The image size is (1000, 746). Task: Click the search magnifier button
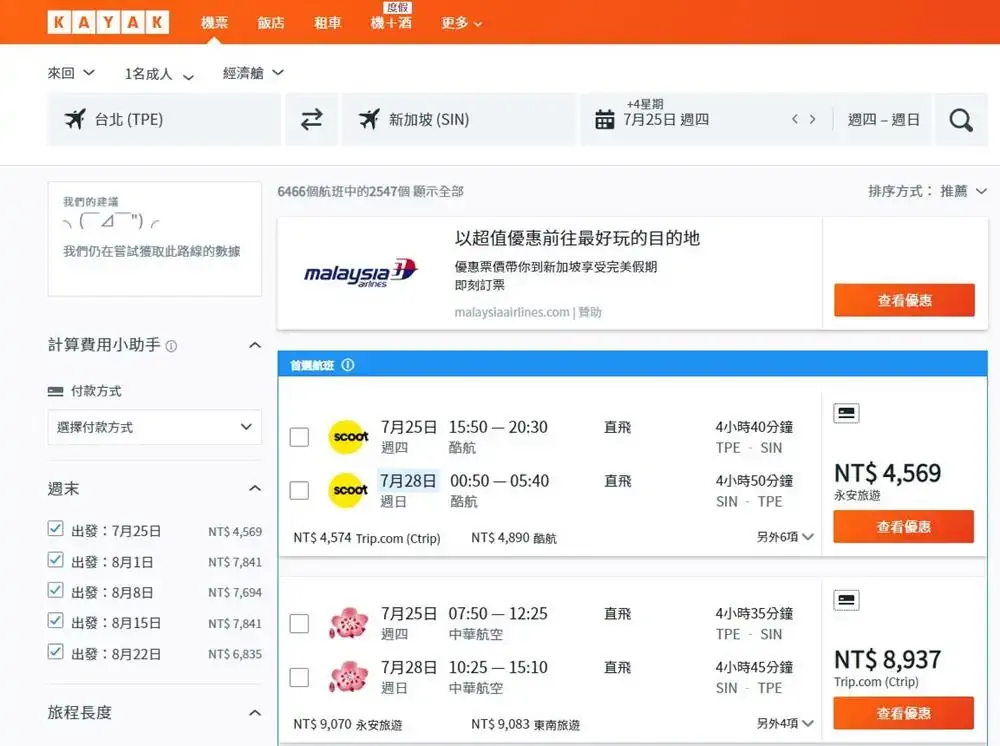[960, 119]
